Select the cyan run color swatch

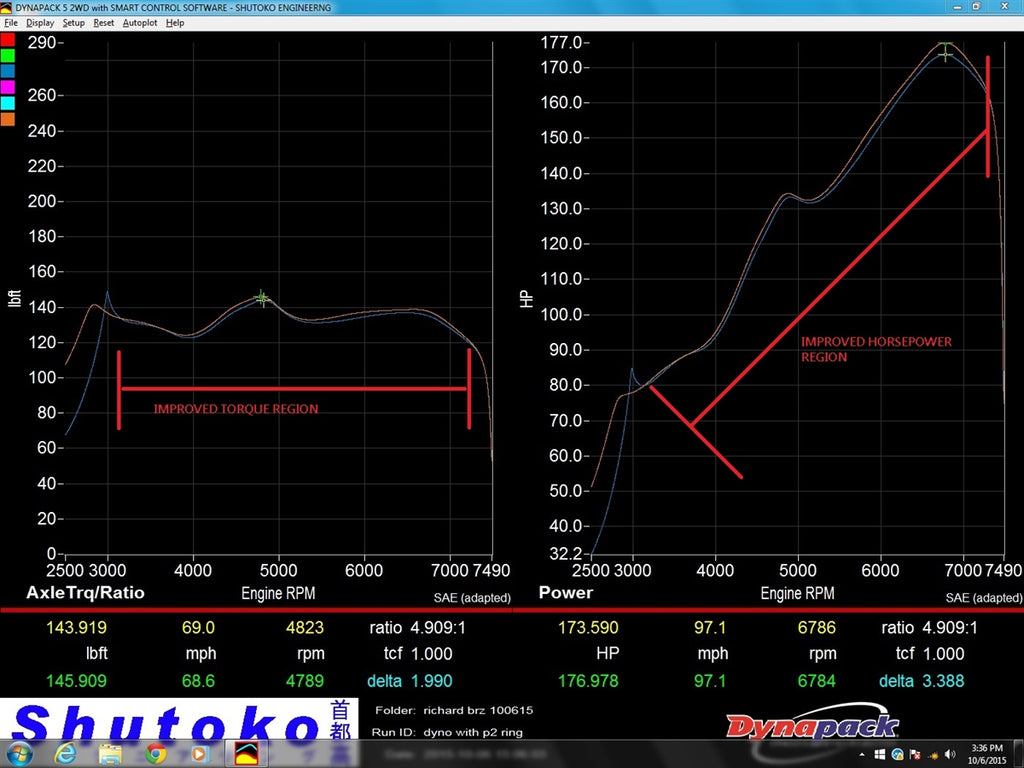pos(7,103)
